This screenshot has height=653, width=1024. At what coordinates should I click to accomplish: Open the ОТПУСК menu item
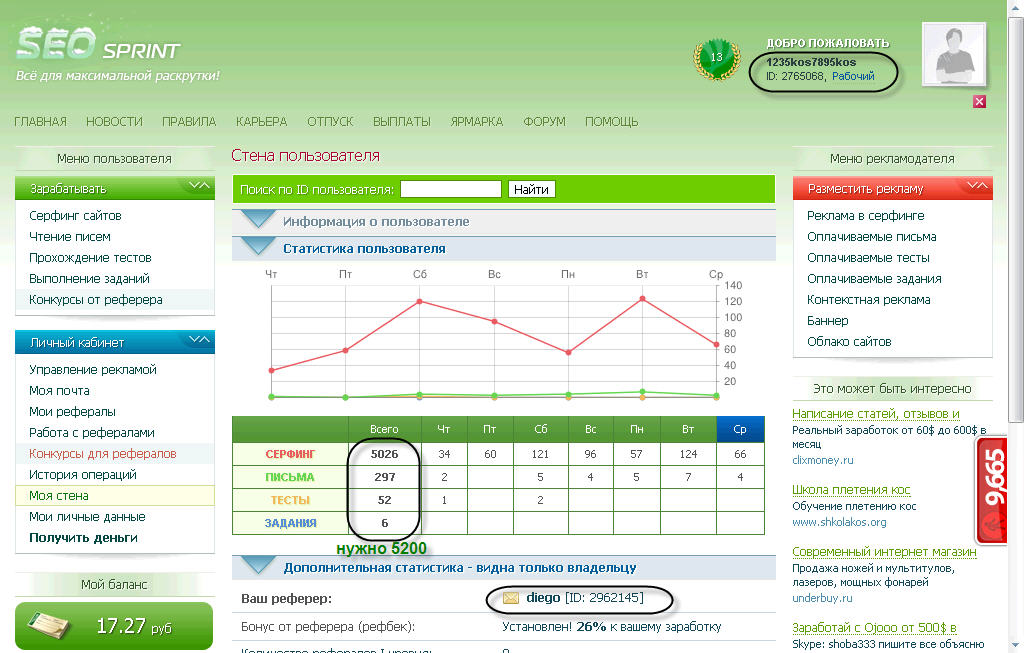coord(330,122)
